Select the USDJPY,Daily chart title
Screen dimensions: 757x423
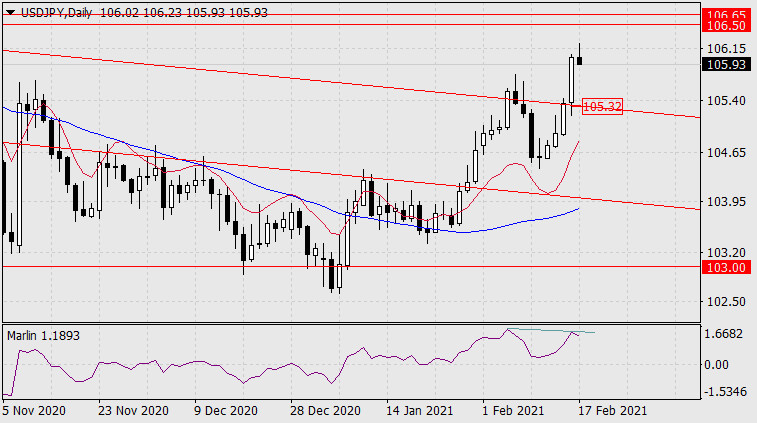[56, 13]
